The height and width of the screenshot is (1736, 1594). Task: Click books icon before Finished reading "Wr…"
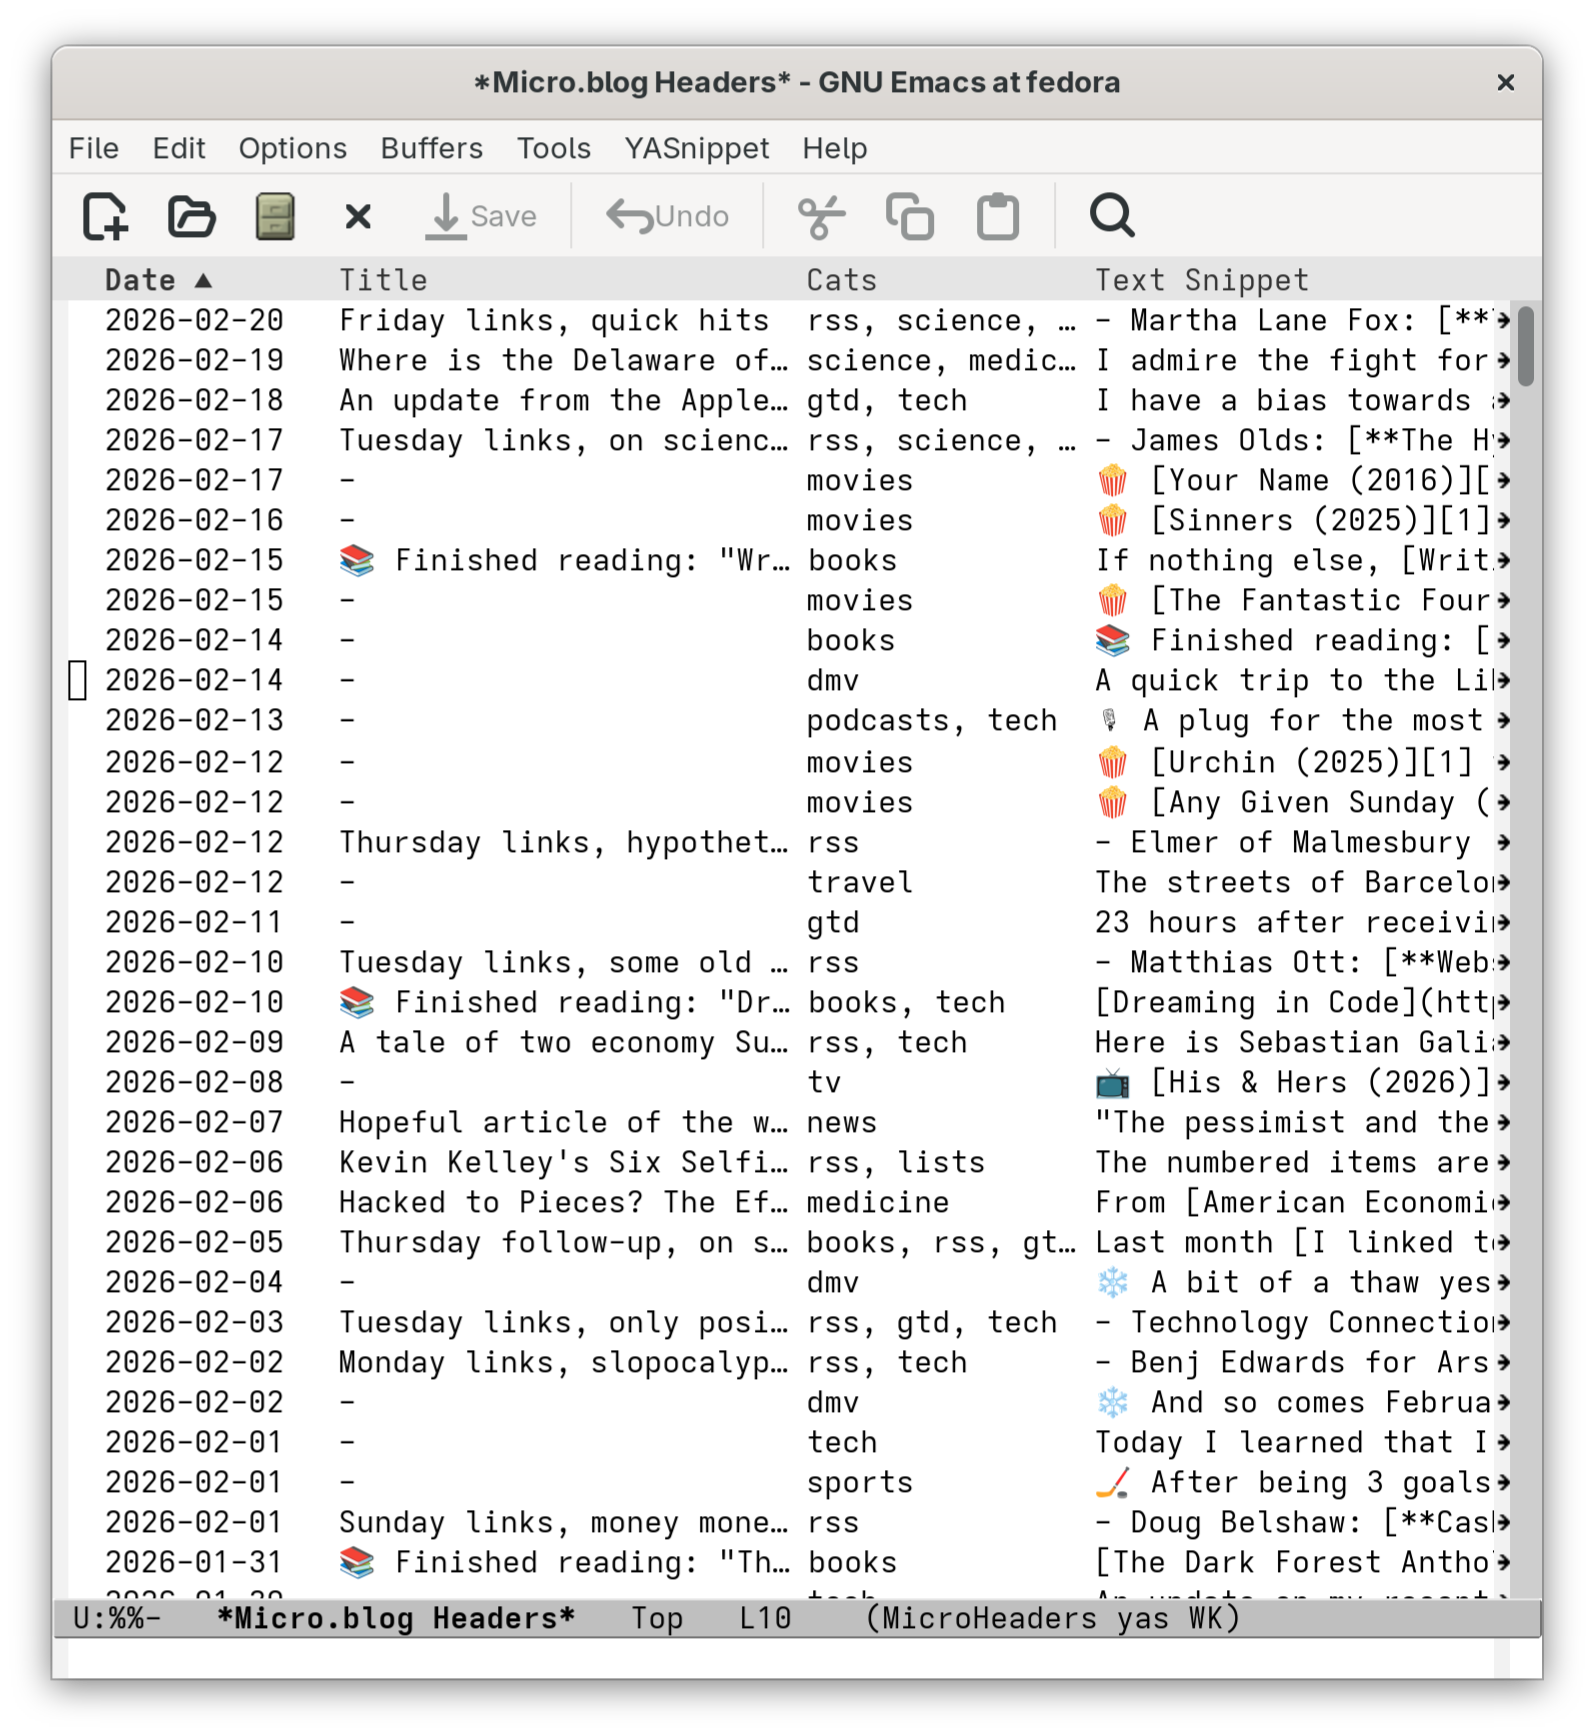point(356,560)
